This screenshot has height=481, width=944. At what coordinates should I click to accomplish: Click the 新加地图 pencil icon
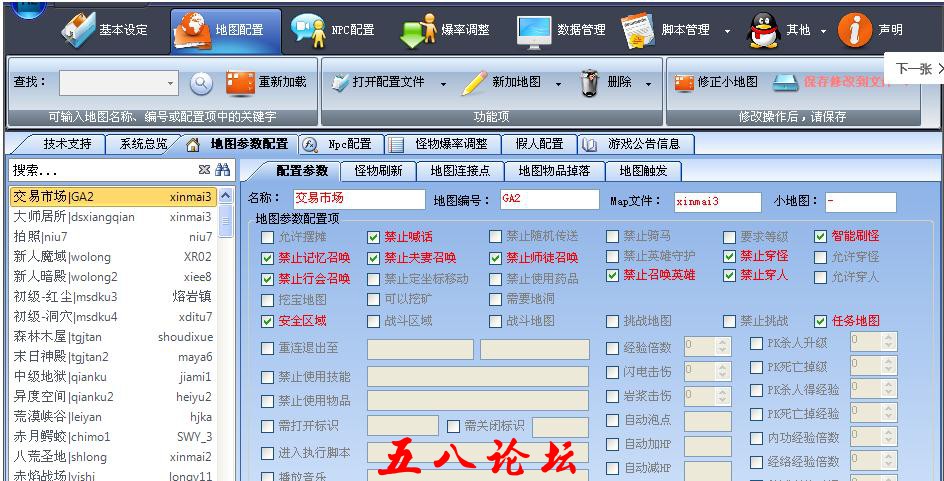474,83
